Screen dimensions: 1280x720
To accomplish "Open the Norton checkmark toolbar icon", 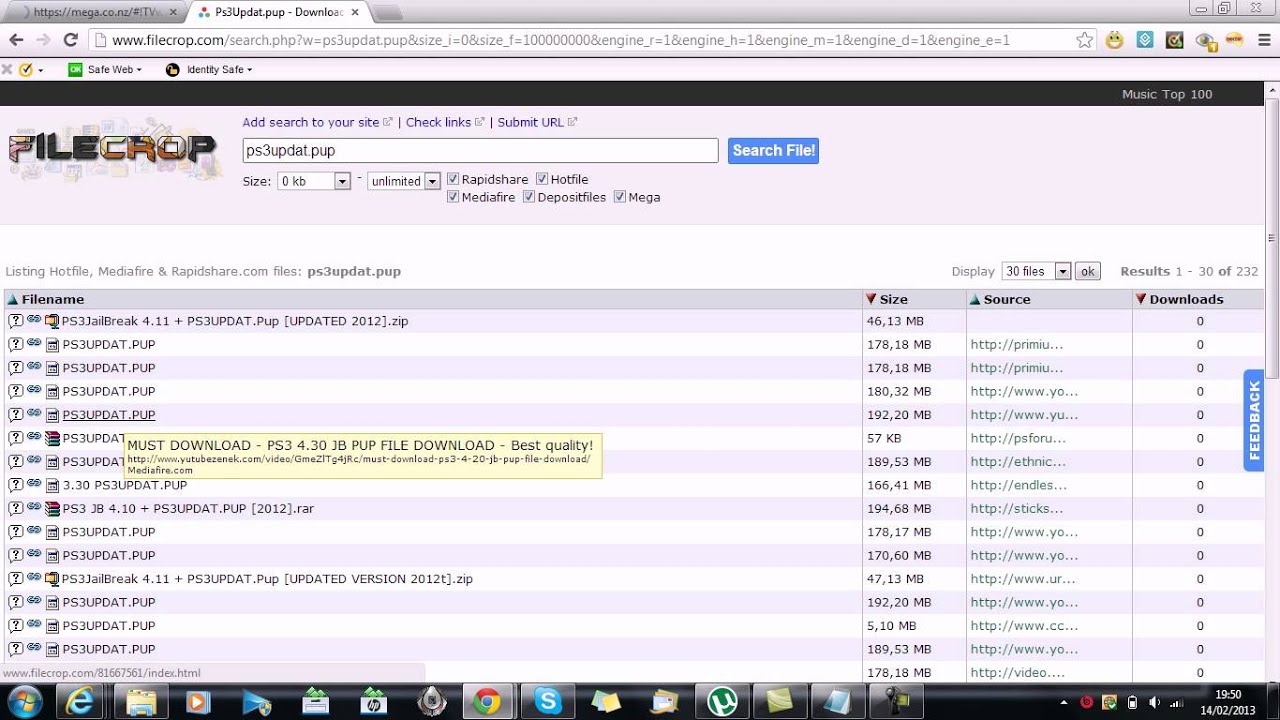I will [x=26, y=70].
